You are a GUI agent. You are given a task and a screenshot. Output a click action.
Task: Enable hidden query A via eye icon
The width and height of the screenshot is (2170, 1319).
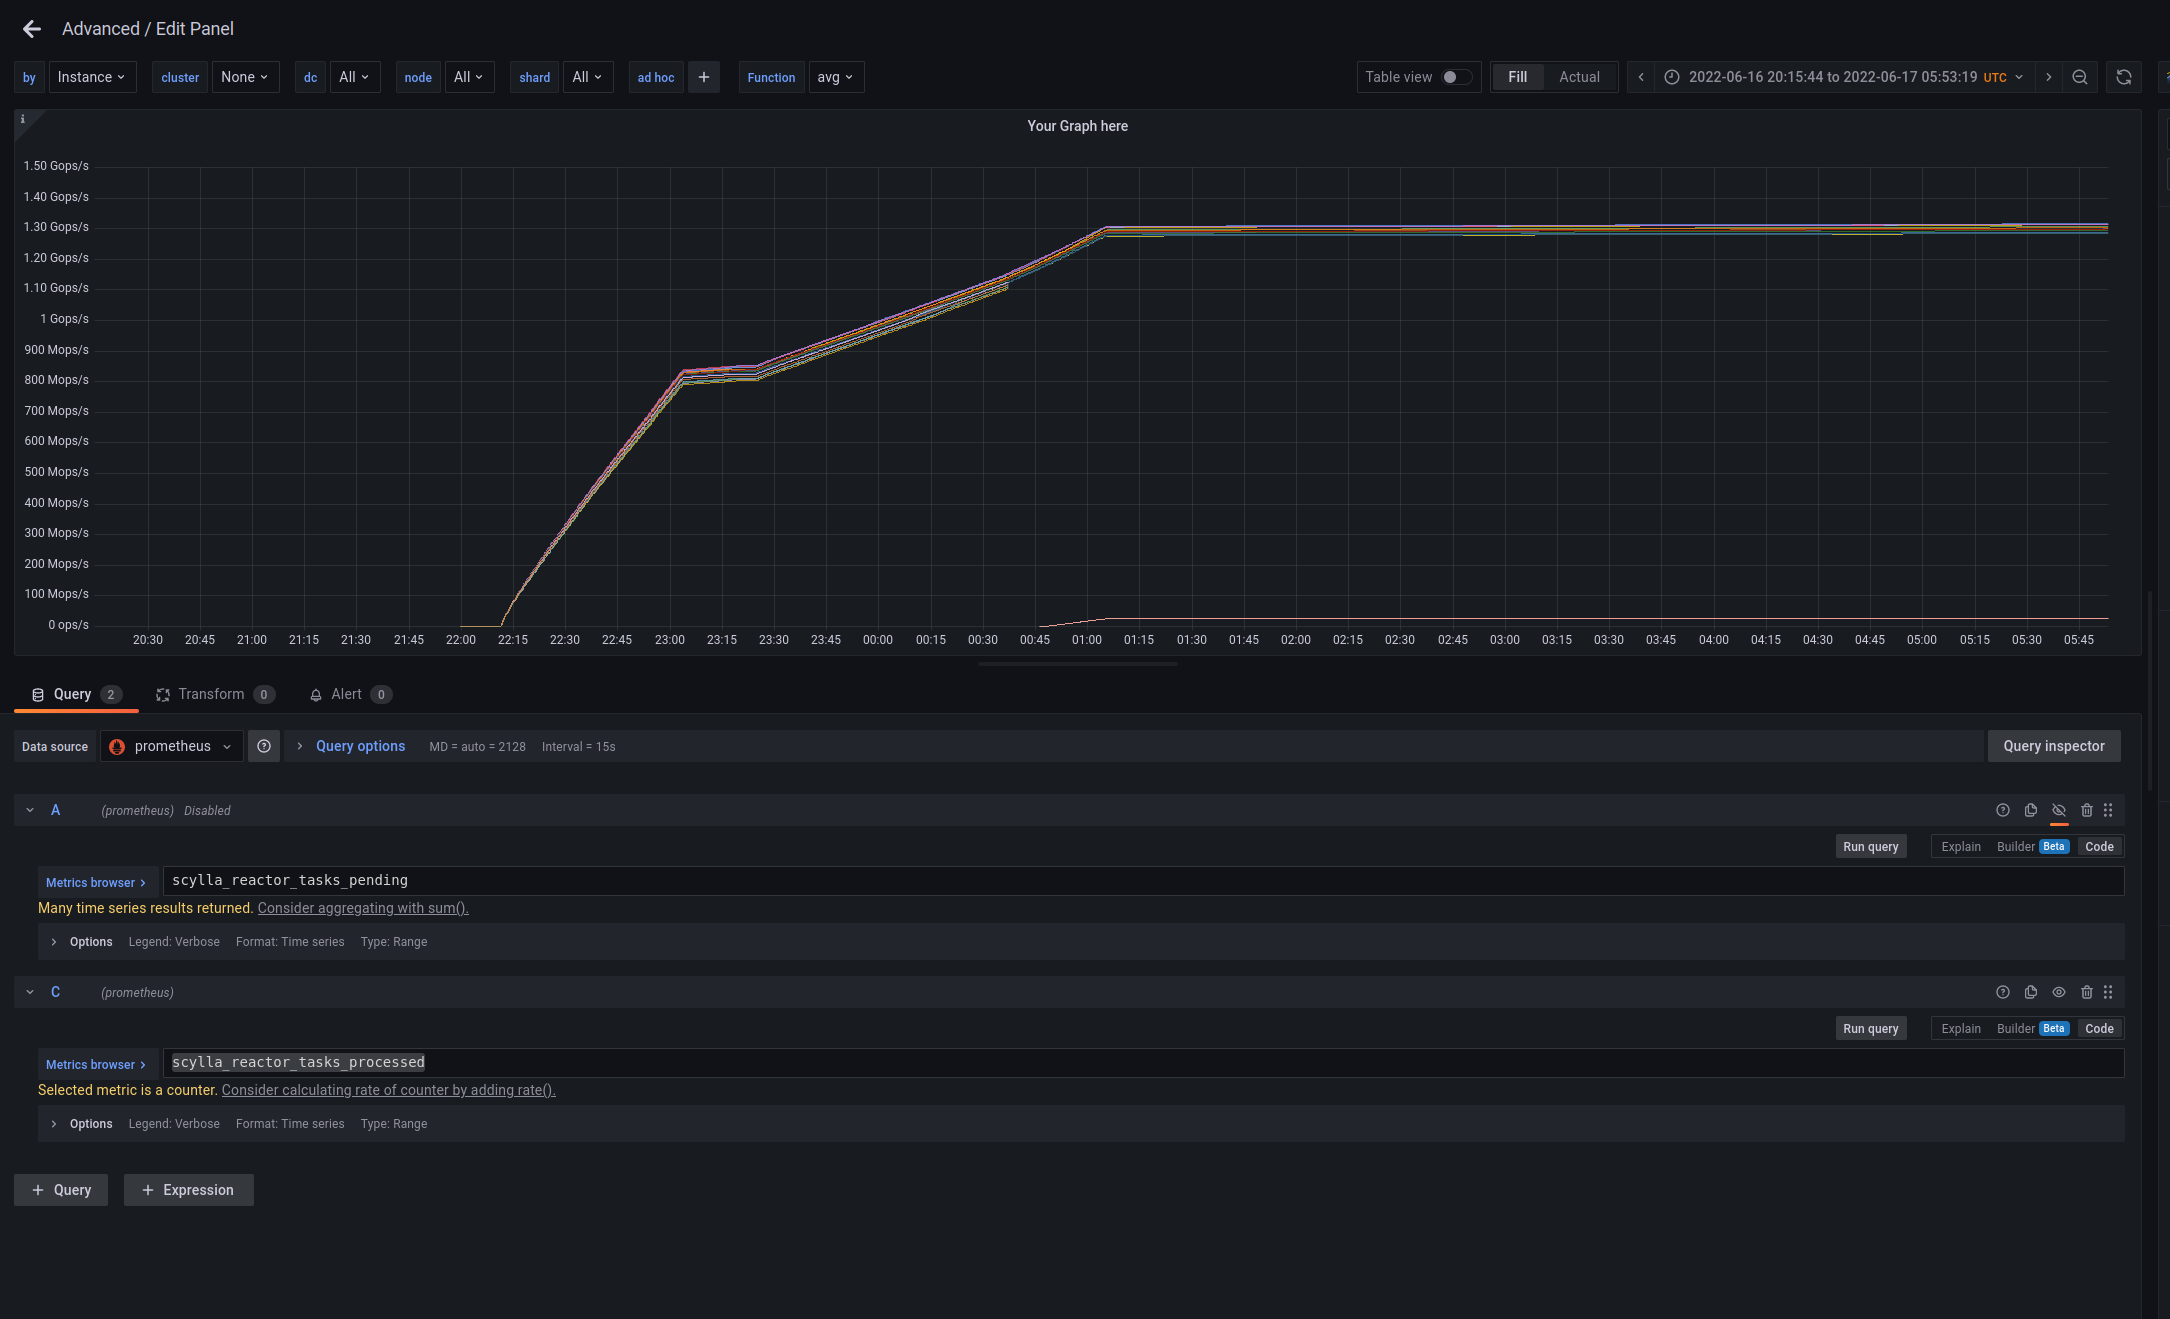[2059, 810]
